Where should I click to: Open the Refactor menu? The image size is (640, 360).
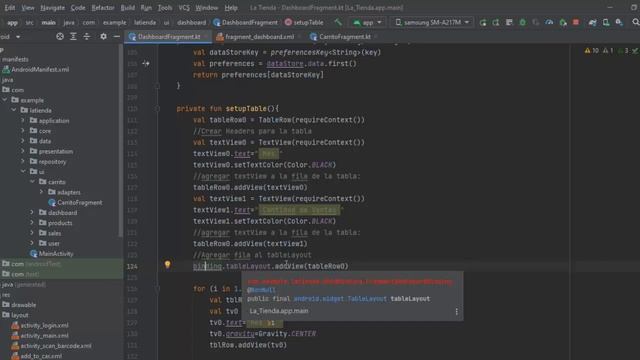[x=103, y=8]
